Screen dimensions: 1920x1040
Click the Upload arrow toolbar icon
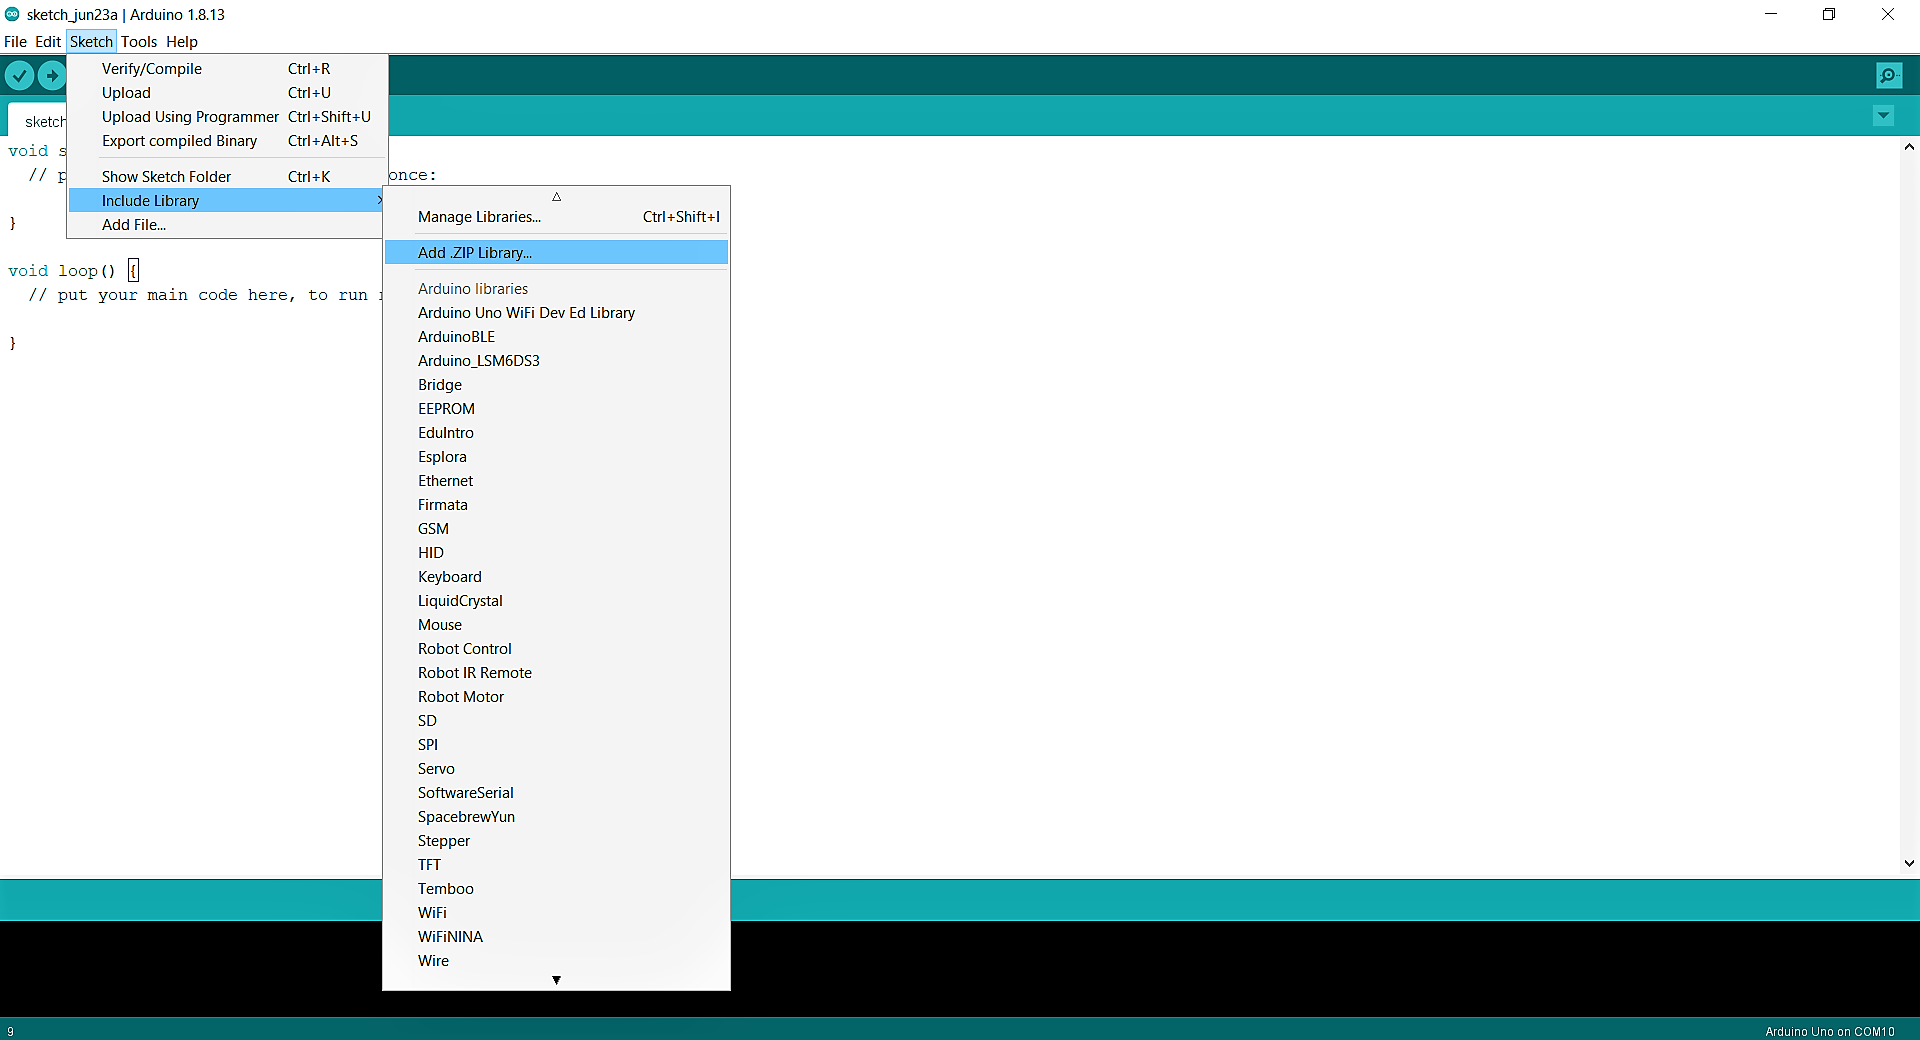(52, 75)
